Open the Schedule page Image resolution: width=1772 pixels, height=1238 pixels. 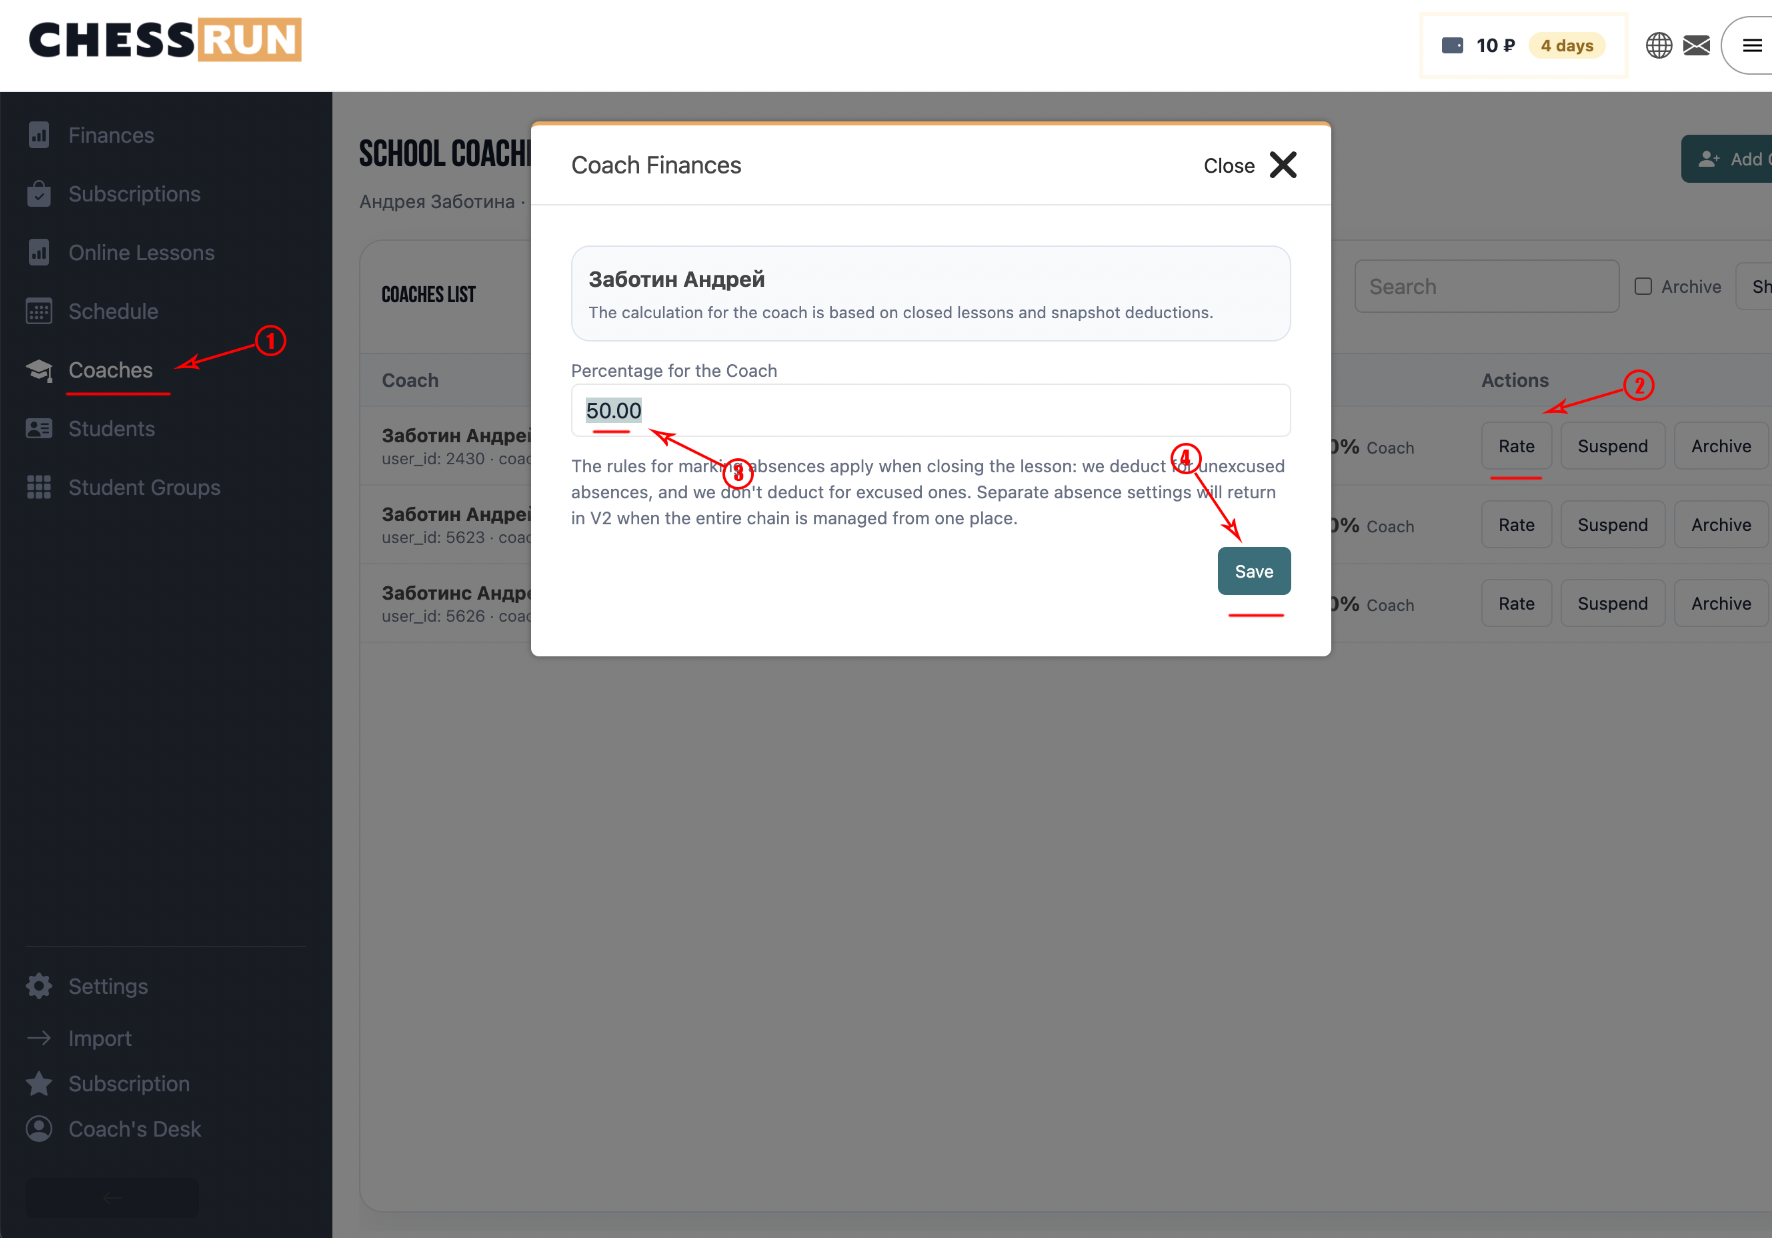113,311
